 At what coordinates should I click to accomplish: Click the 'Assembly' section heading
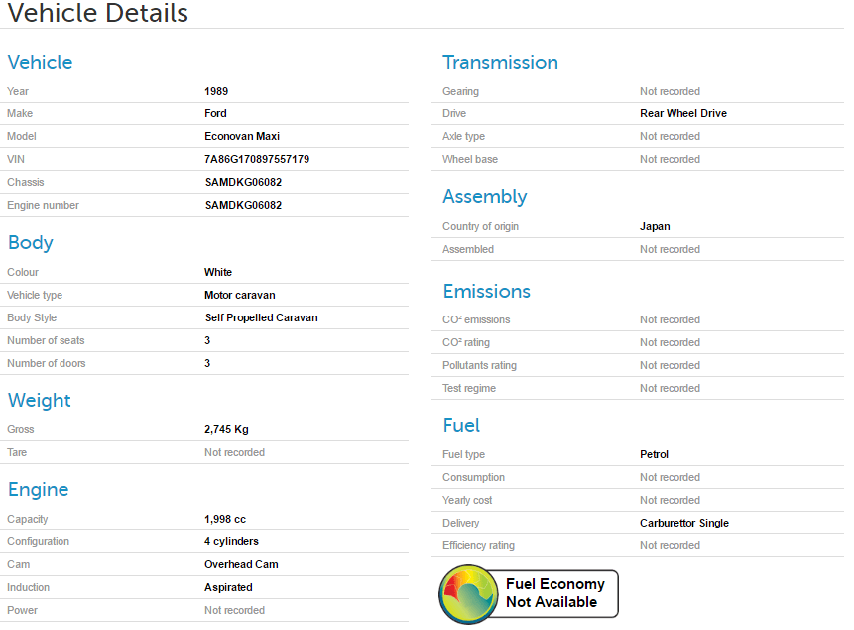(484, 196)
